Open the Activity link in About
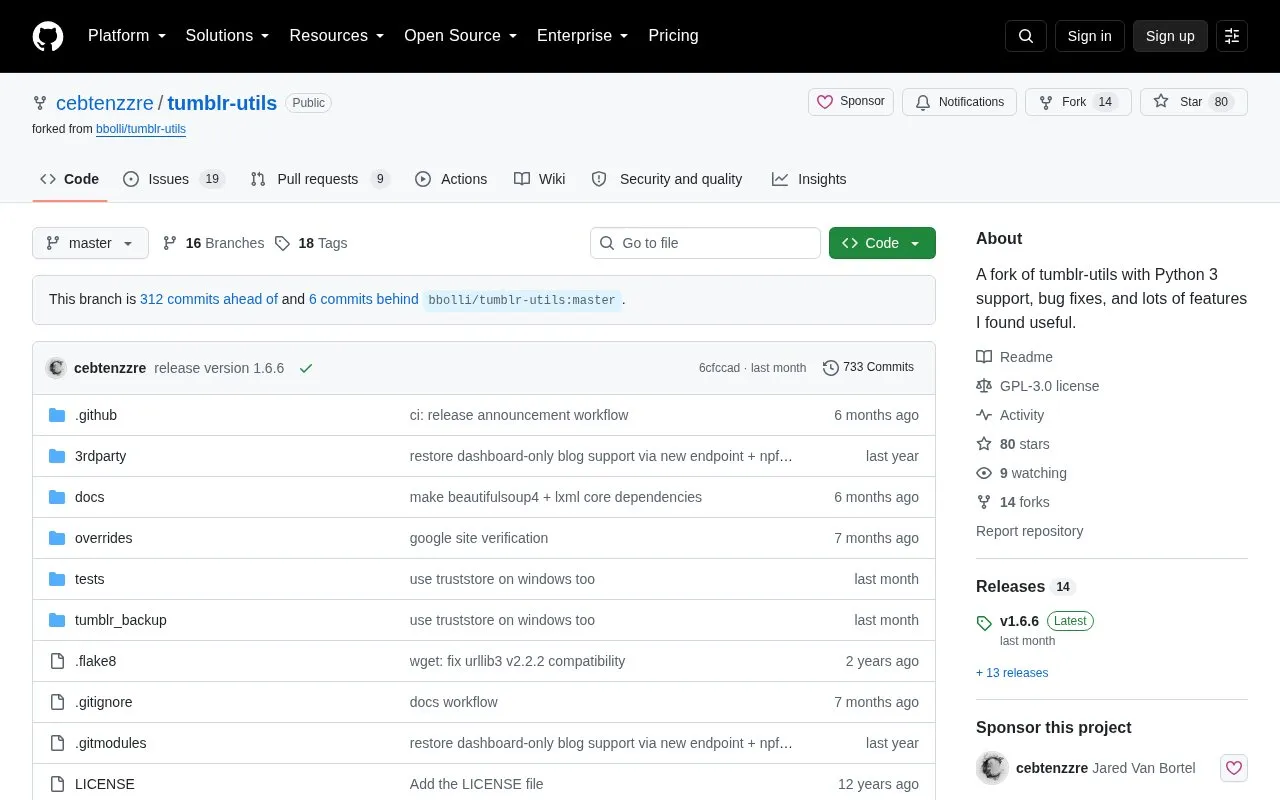 (1010, 415)
